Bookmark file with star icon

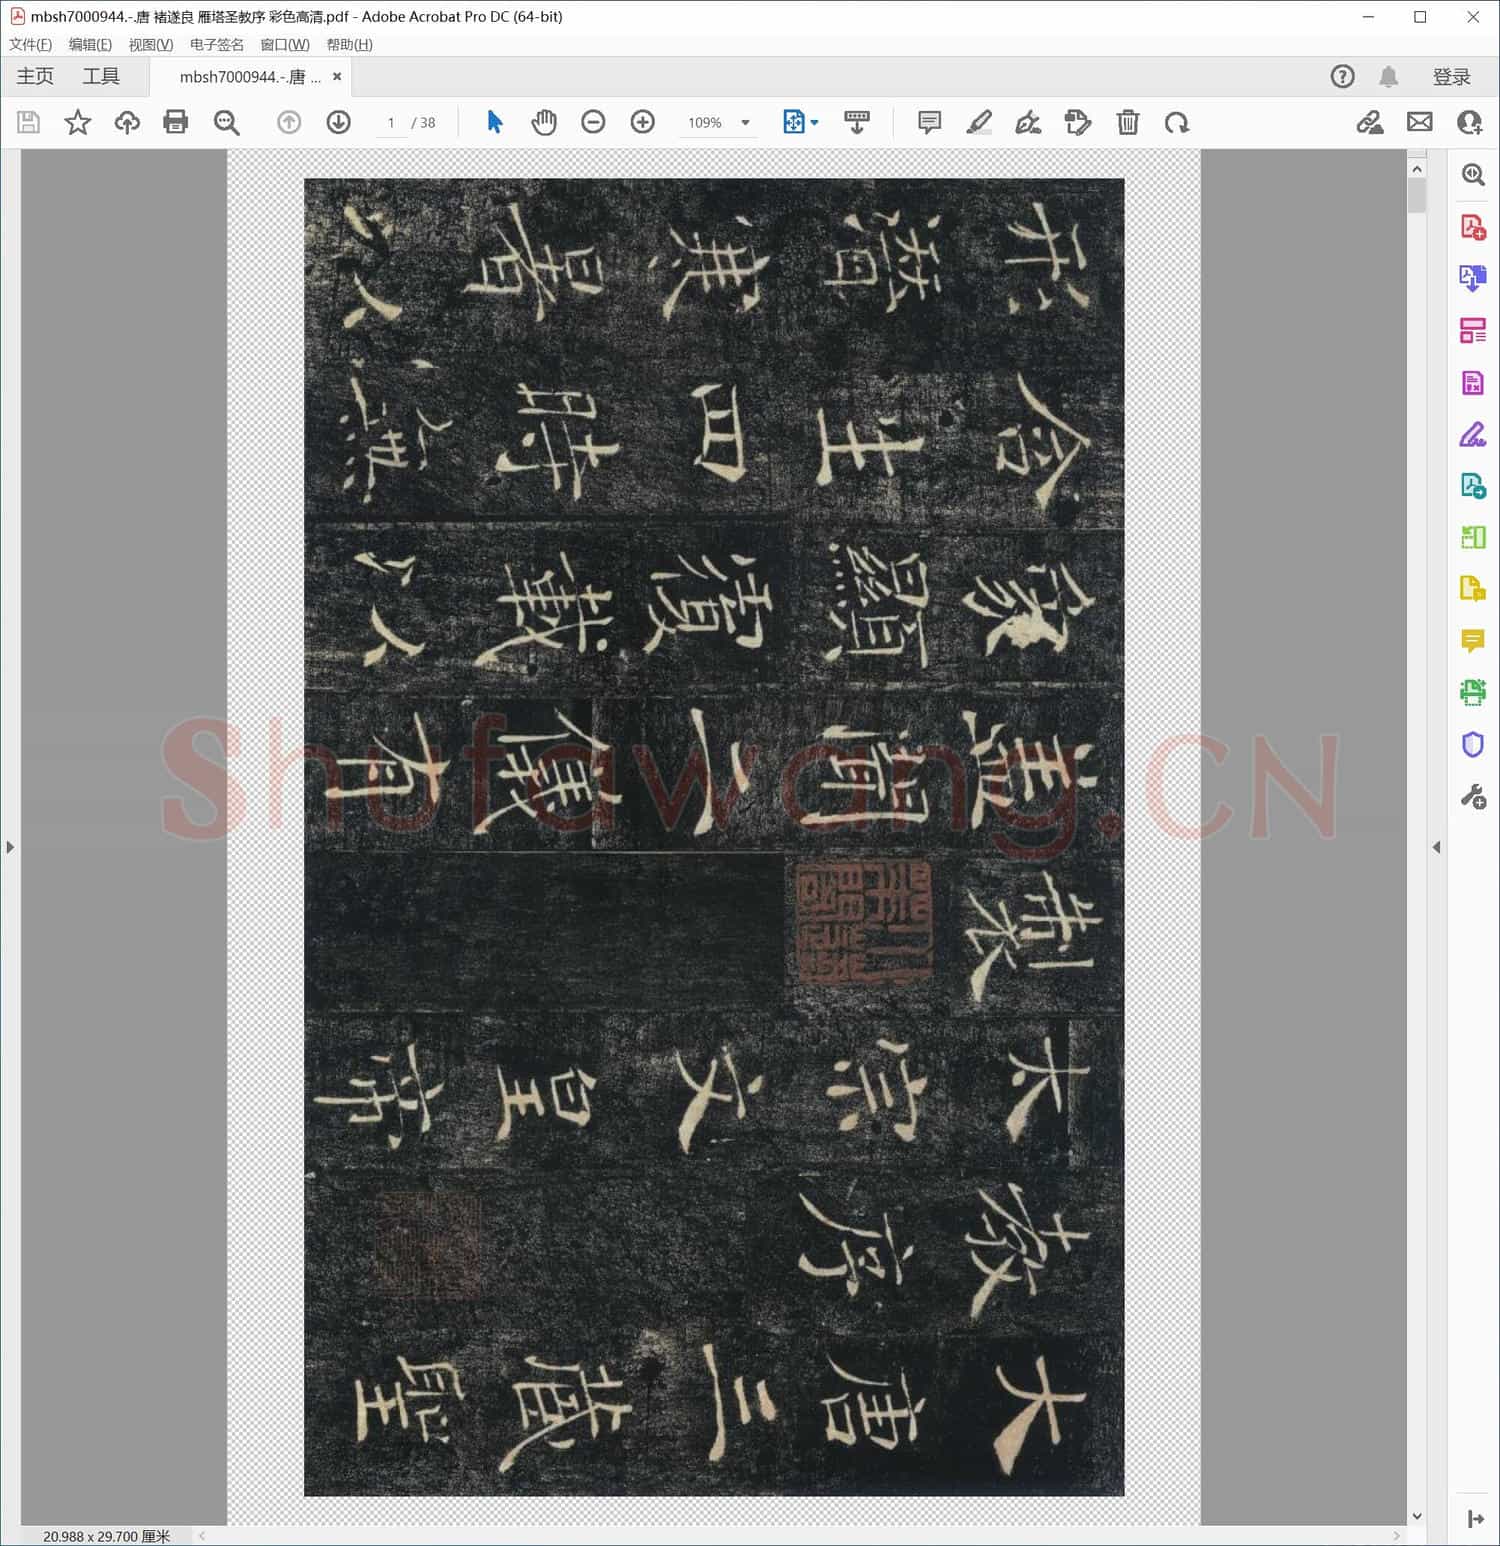pos(77,122)
